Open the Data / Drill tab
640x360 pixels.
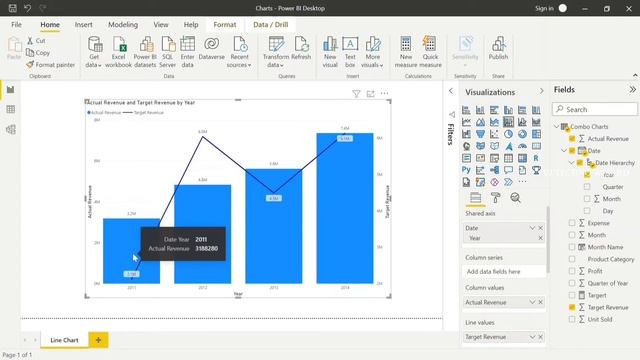point(271,24)
